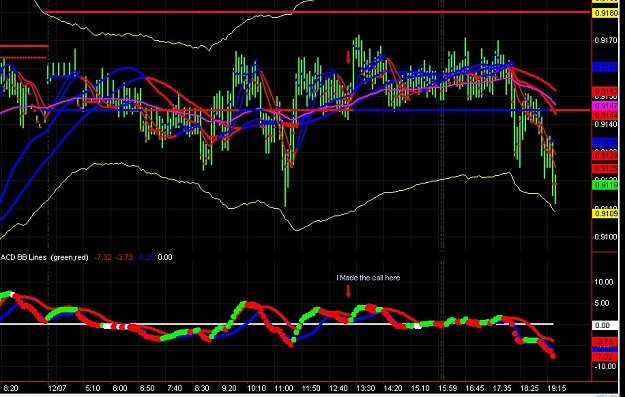
Task: Select the 9:20 time label
Action: [229, 388]
